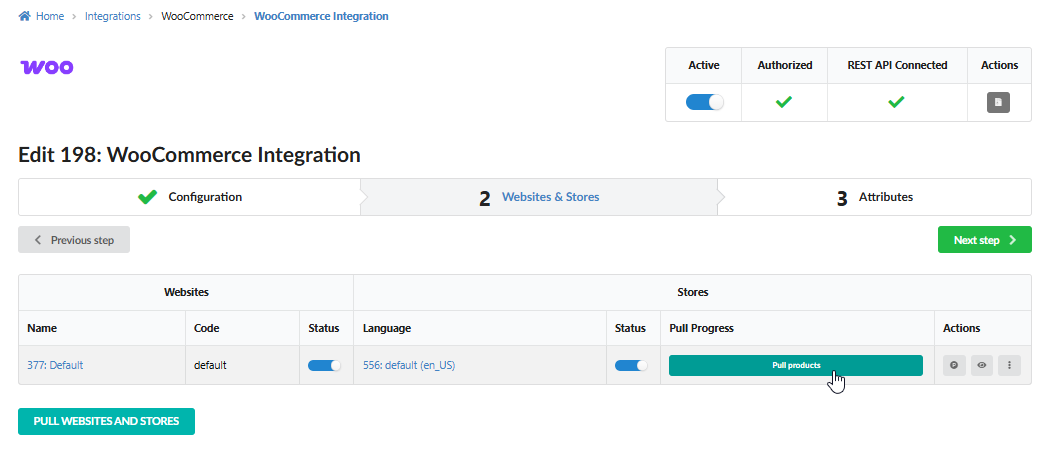Viewport: 1051px width, 453px height.
Task: Click the three-dot more actions icon
Action: [x=1010, y=365]
